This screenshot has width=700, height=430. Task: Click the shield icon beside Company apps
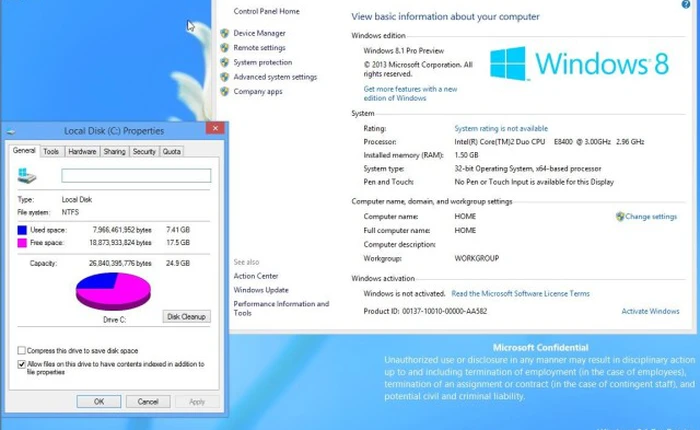tap(225, 92)
